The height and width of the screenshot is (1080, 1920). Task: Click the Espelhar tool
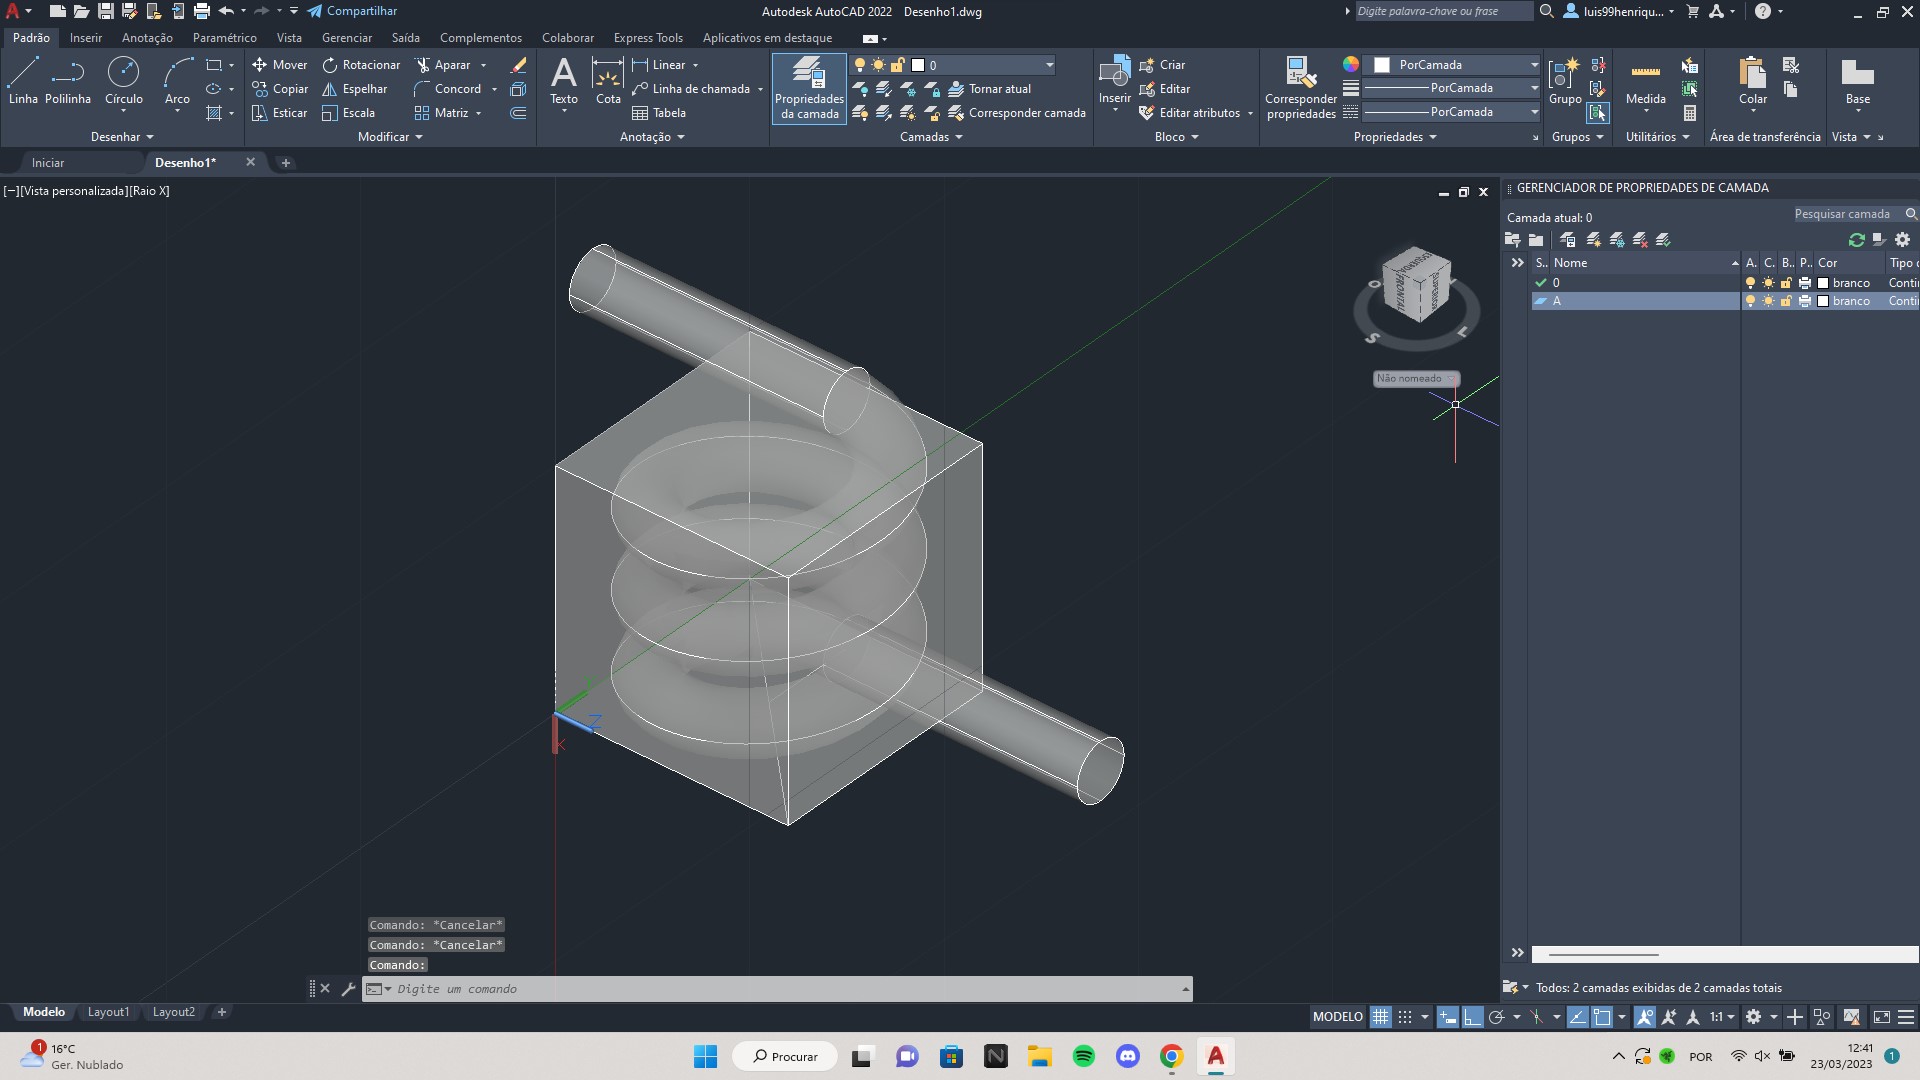[354, 89]
